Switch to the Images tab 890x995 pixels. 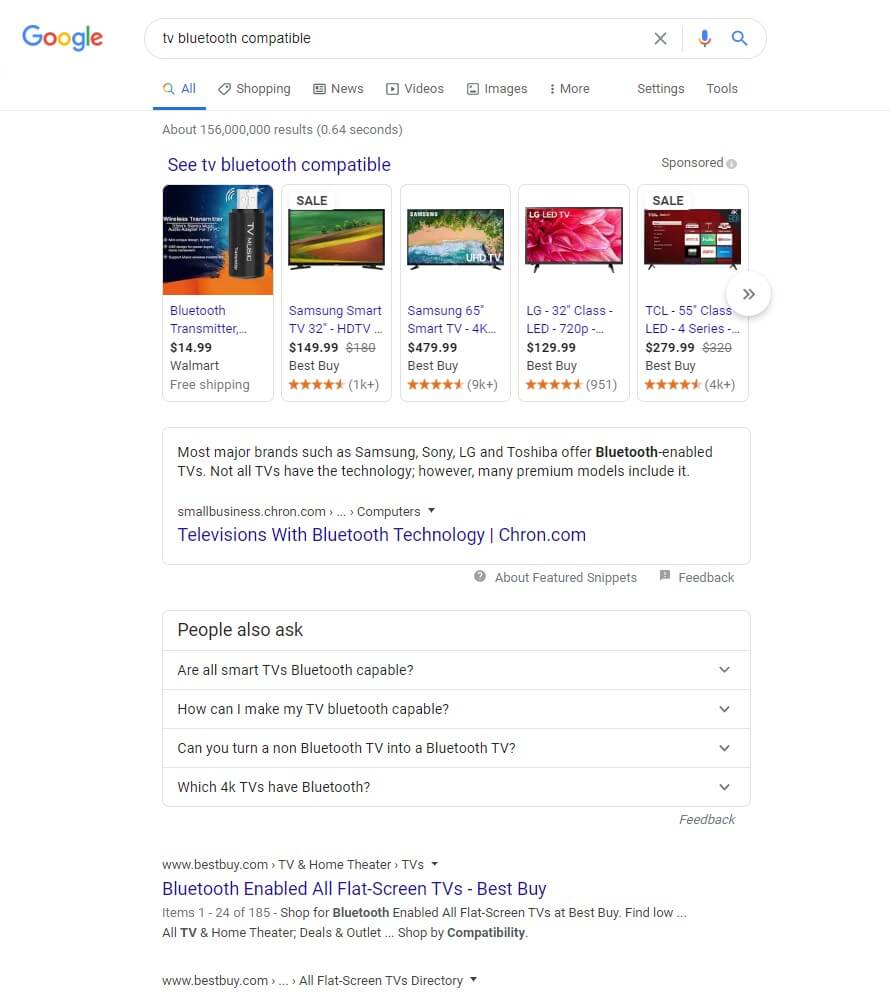[497, 89]
